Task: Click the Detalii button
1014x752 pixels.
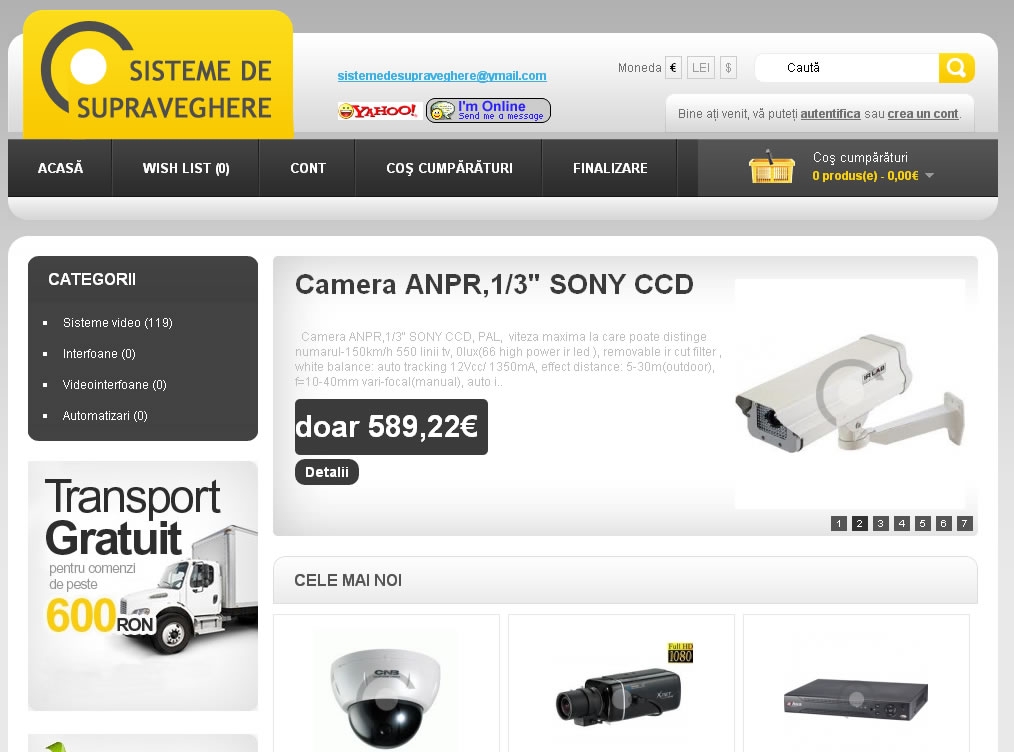Action: click(x=327, y=472)
